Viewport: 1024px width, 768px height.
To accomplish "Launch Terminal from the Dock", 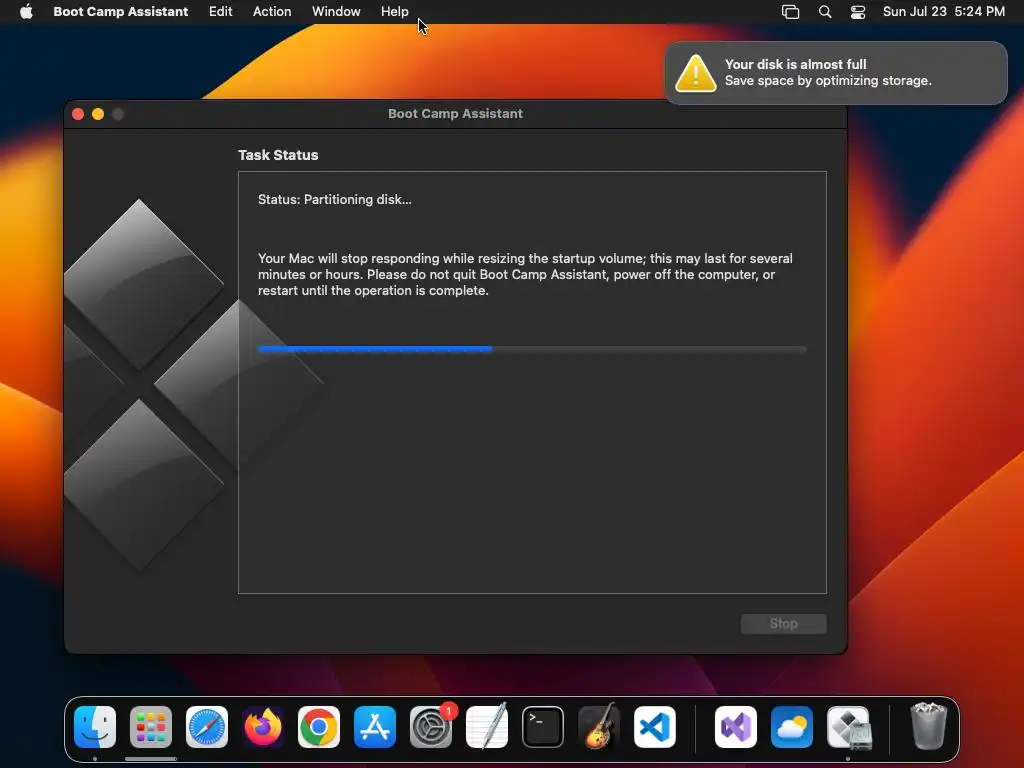I will tap(543, 727).
